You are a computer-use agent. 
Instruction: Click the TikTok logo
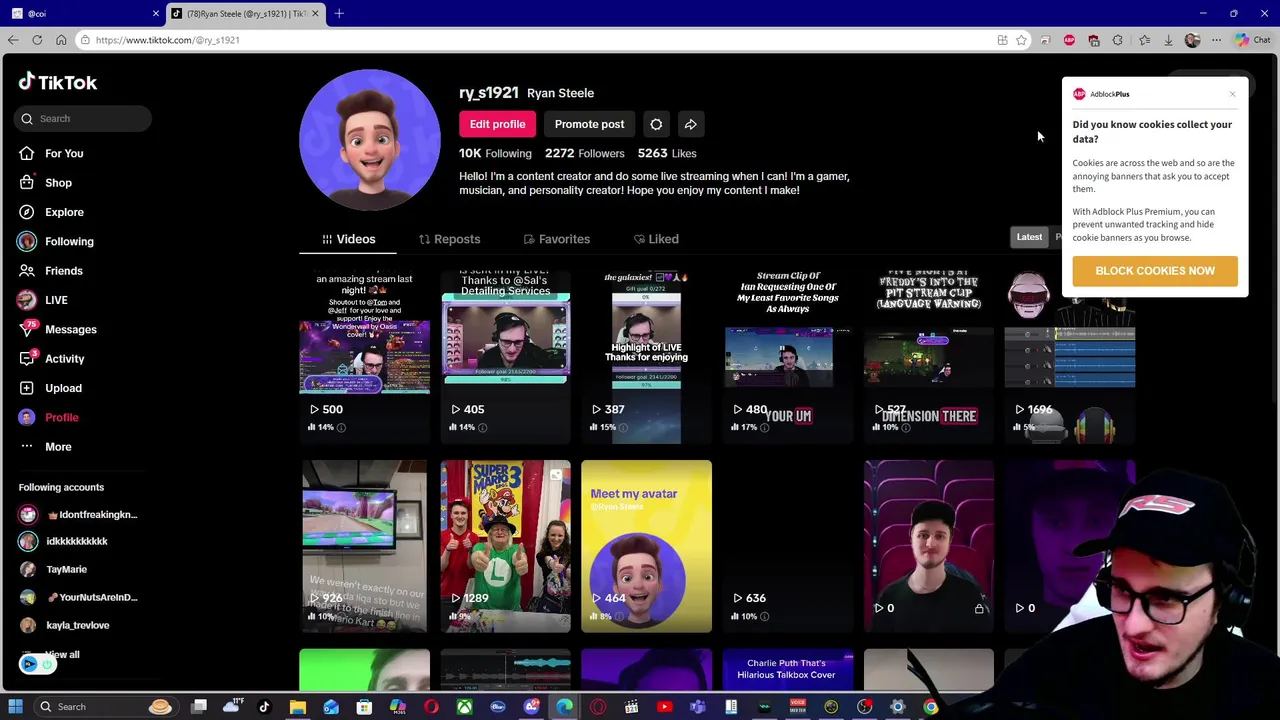click(x=58, y=82)
